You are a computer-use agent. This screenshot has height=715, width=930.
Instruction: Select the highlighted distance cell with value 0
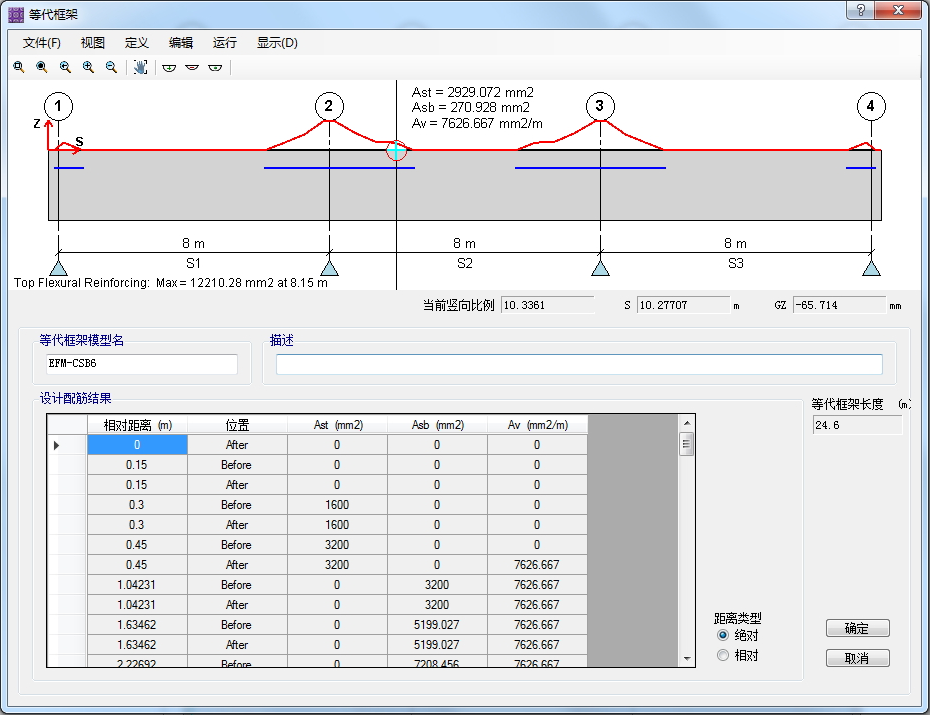click(x=138, y=445)
